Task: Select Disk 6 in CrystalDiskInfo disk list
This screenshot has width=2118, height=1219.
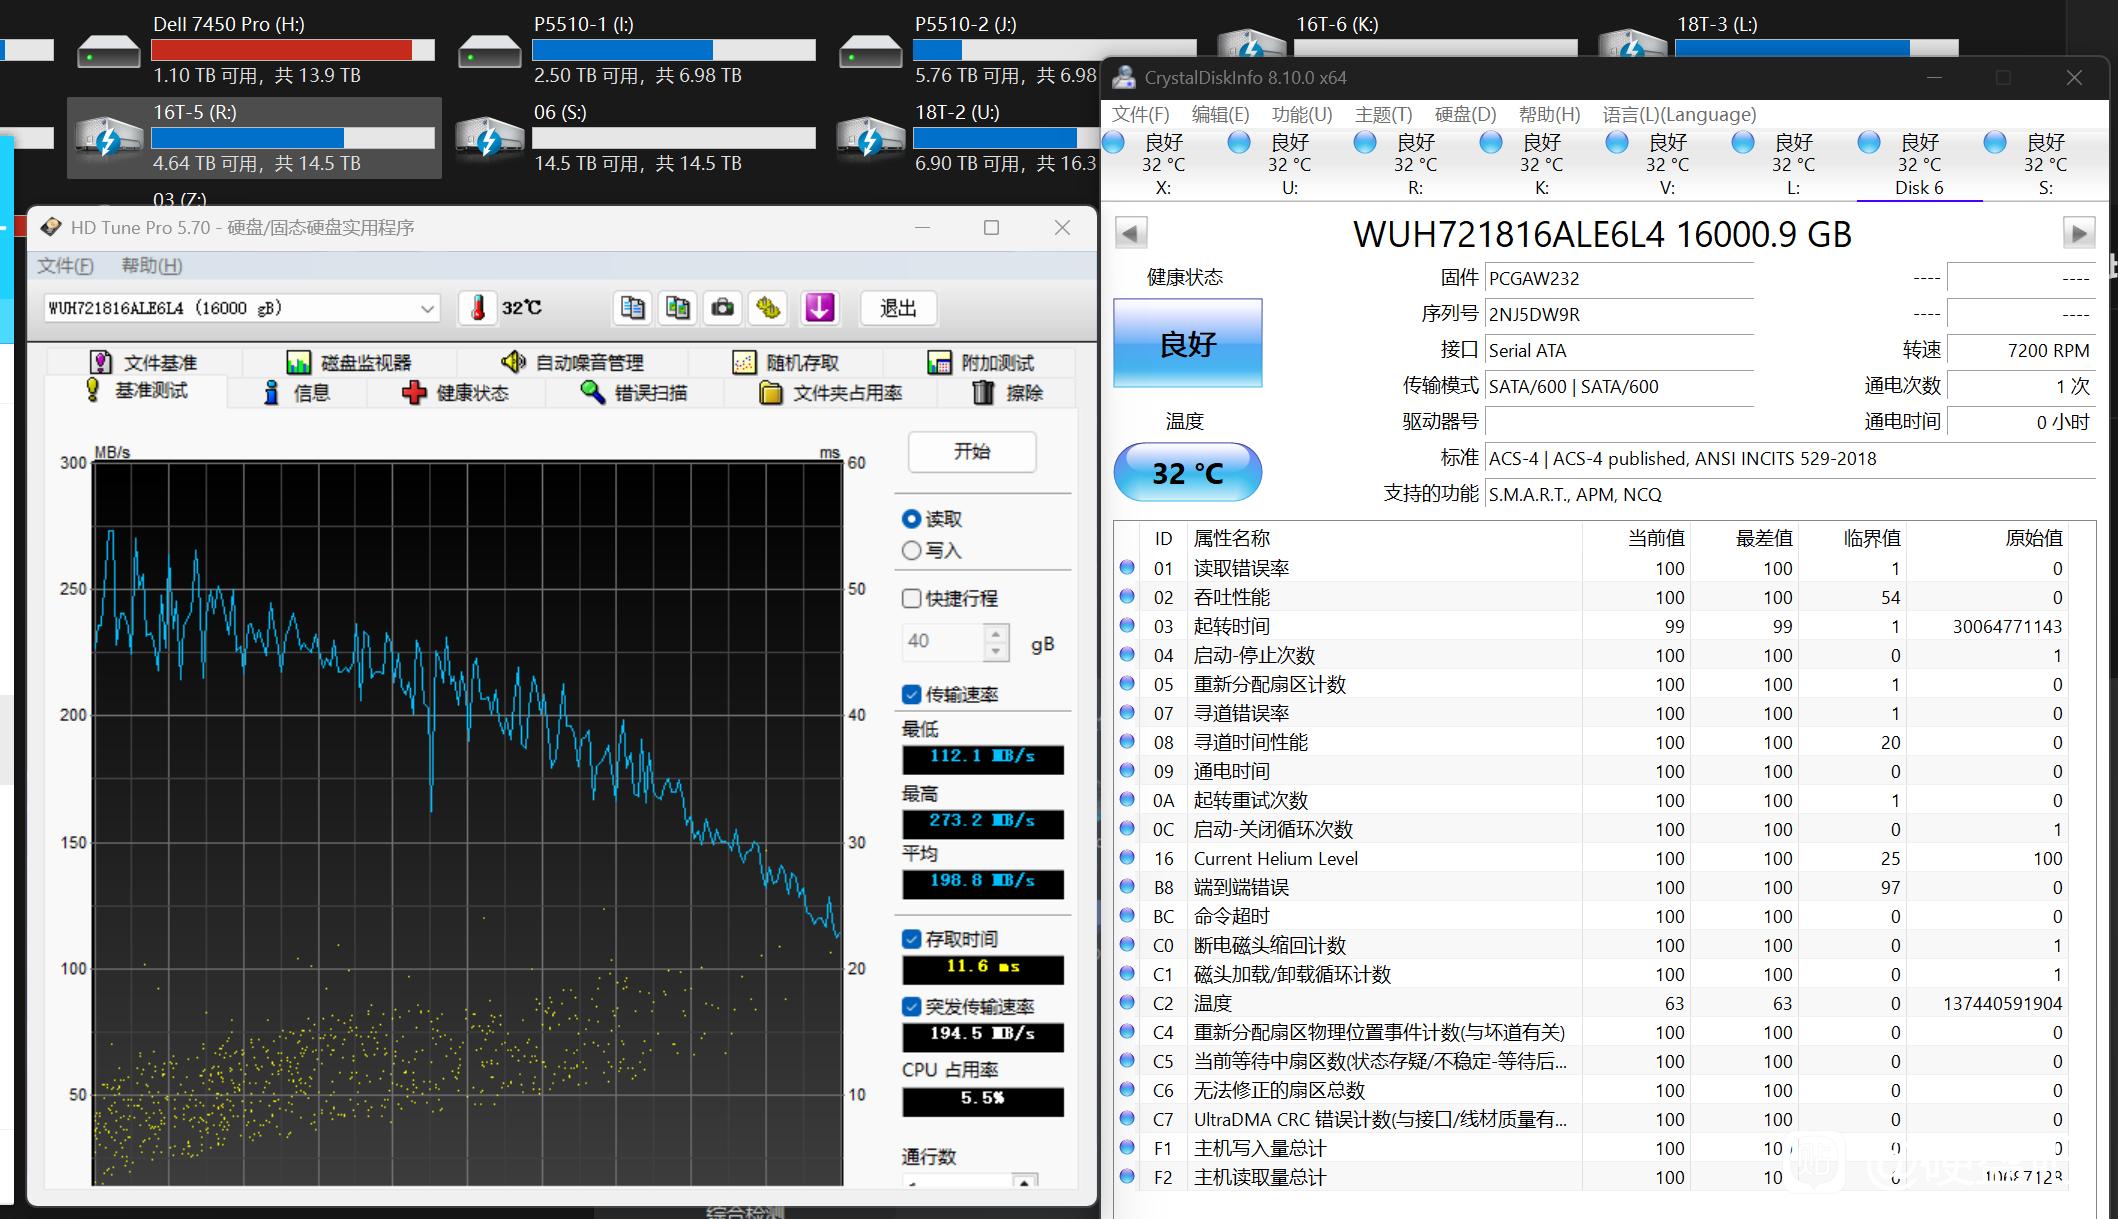Action: pyautogui.click(x=1919, y=164)
